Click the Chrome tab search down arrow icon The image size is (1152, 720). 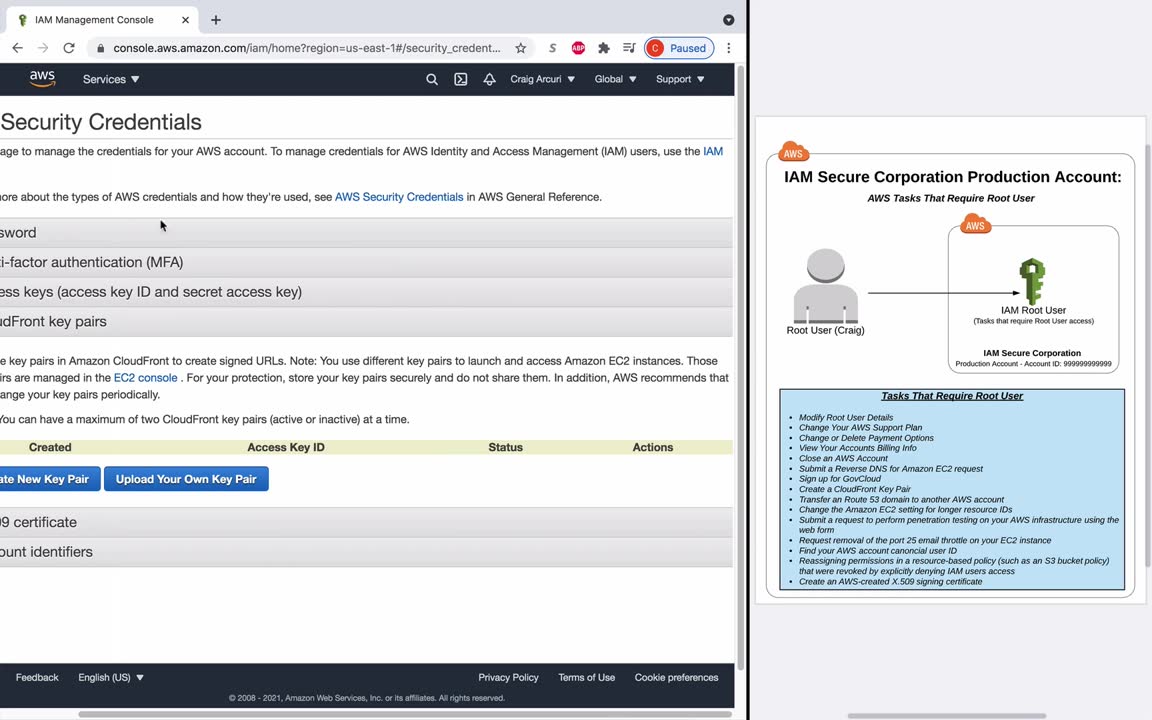729,20
